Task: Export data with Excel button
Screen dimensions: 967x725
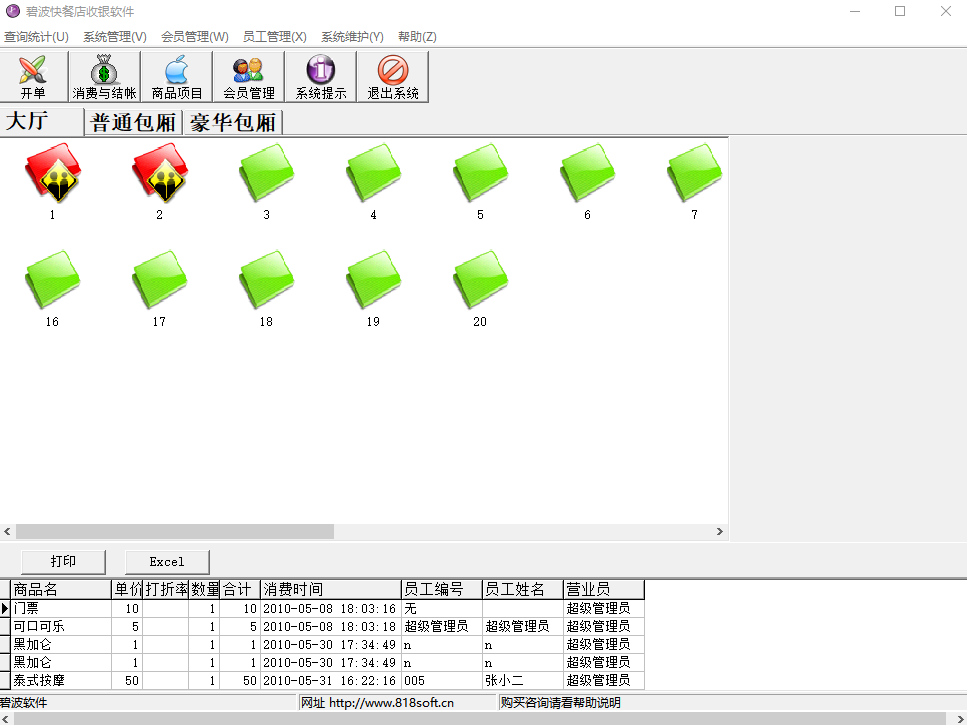Action: pos(167,561)
